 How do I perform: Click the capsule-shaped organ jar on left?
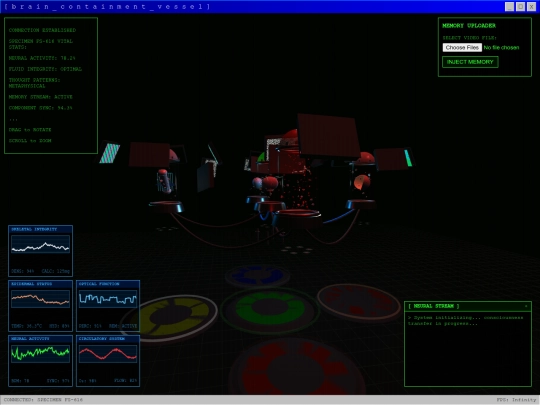(166, 181)
